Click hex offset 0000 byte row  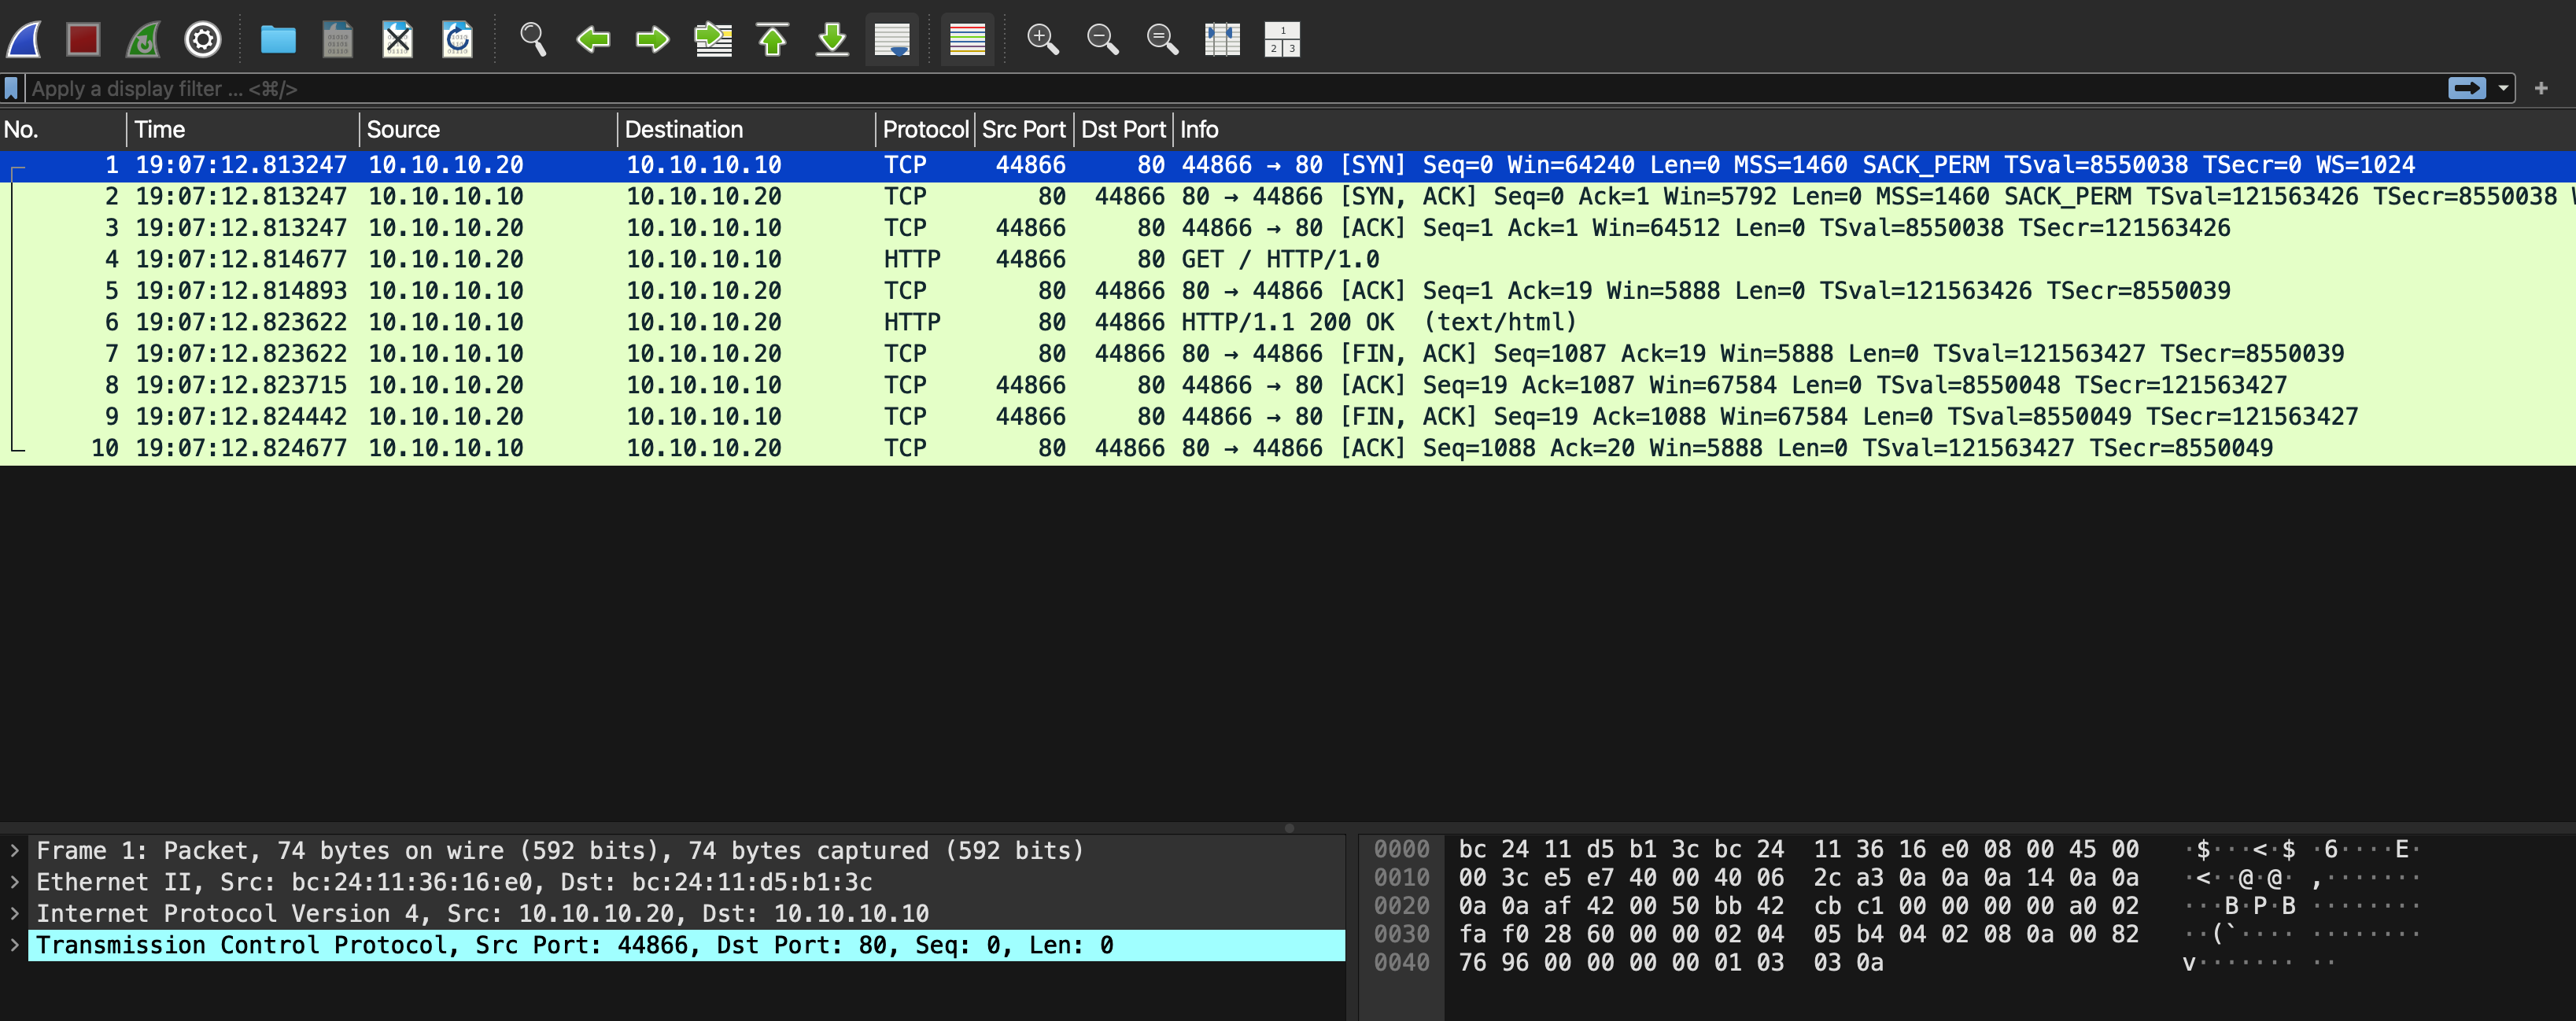coord(1798,850)
